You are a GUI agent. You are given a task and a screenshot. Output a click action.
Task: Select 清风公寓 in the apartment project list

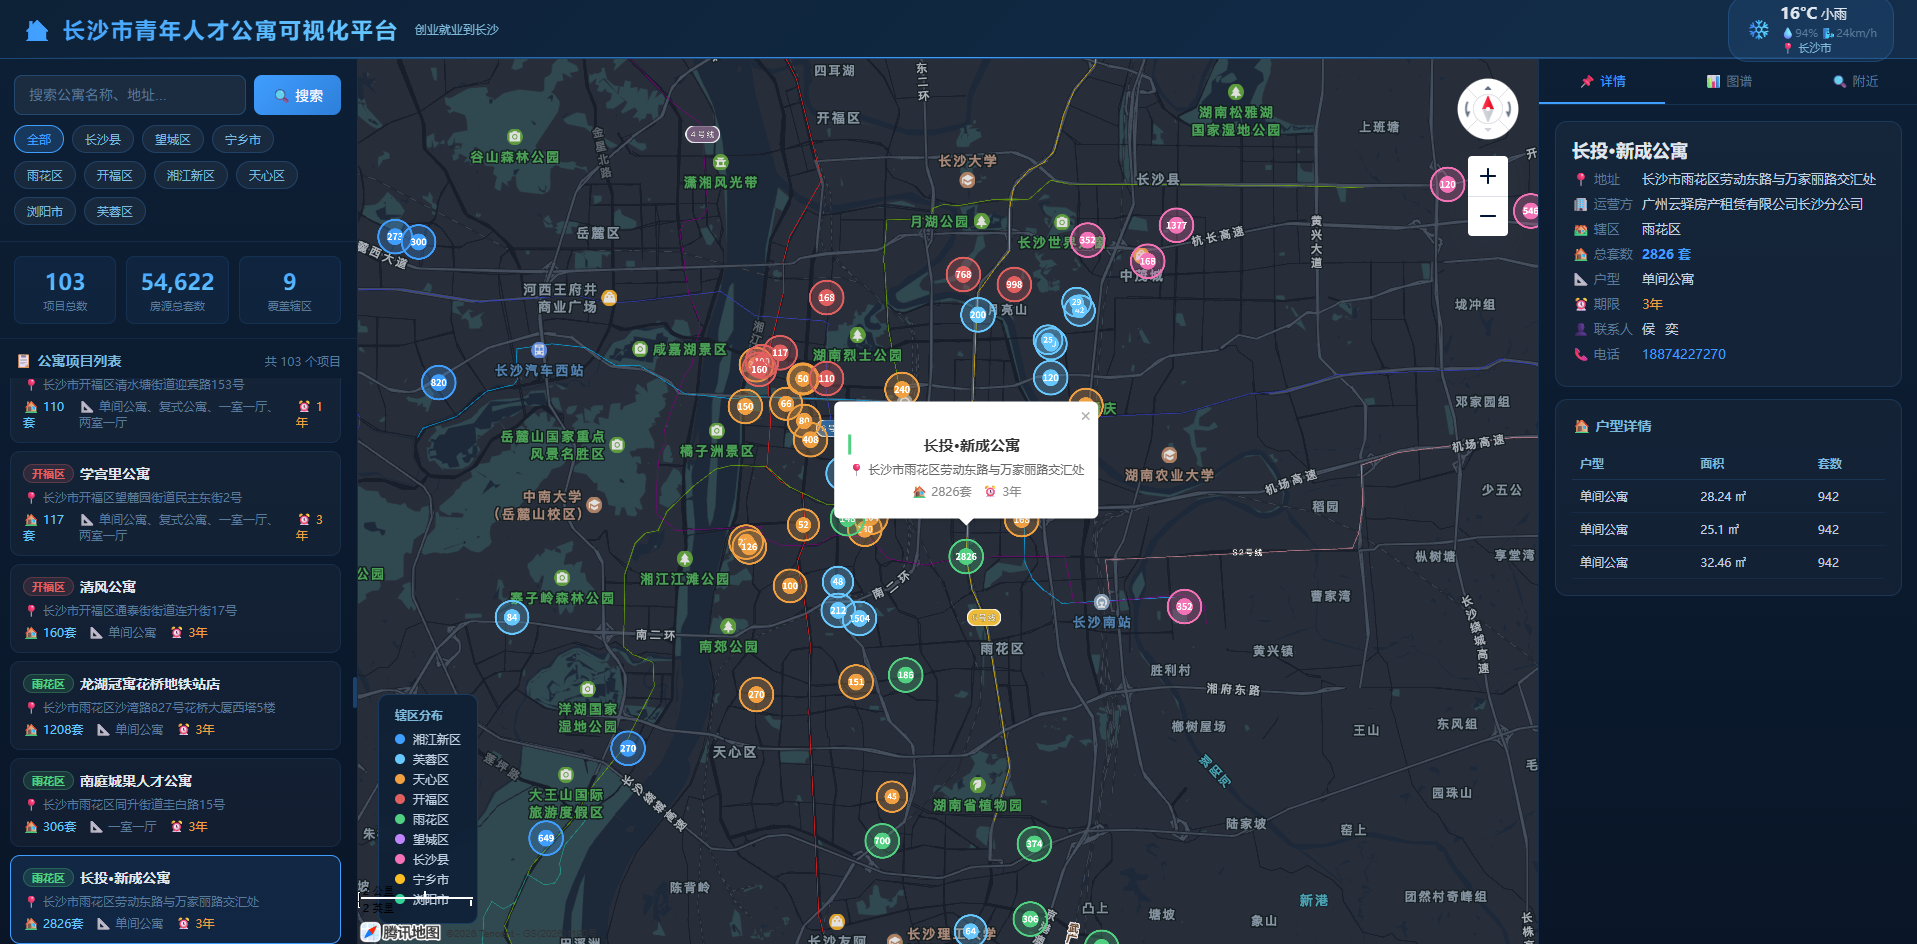pos(175,607)
